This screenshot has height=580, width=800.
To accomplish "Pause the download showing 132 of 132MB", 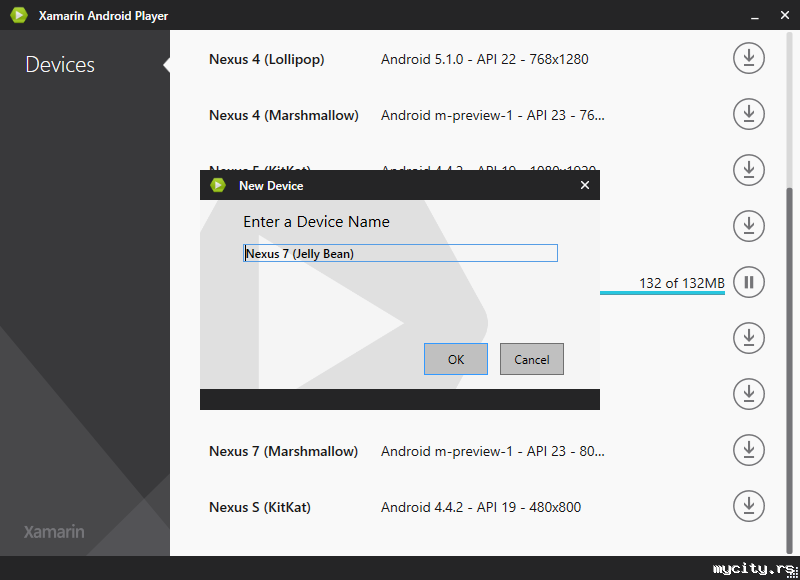I will point(748,282).
